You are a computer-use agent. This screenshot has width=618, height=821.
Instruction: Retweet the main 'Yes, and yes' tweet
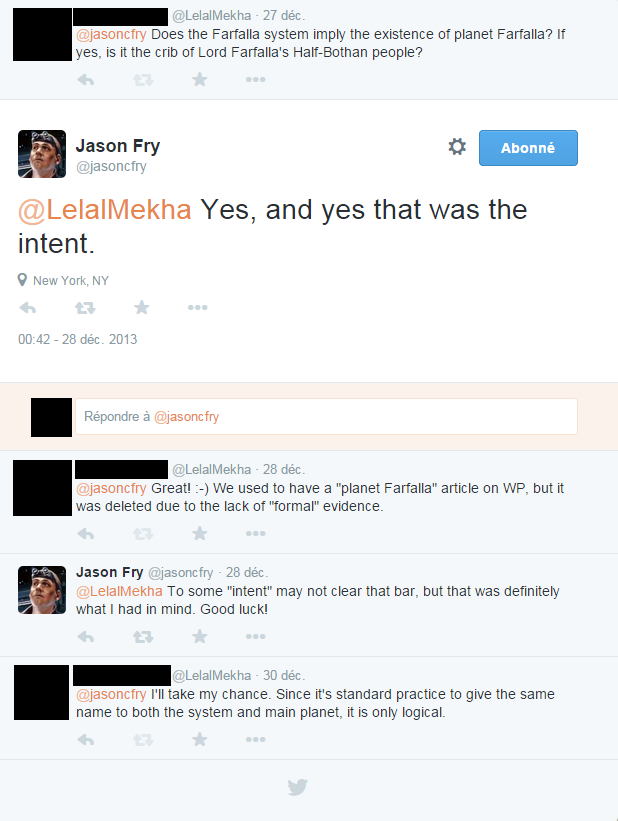[85, 308]
